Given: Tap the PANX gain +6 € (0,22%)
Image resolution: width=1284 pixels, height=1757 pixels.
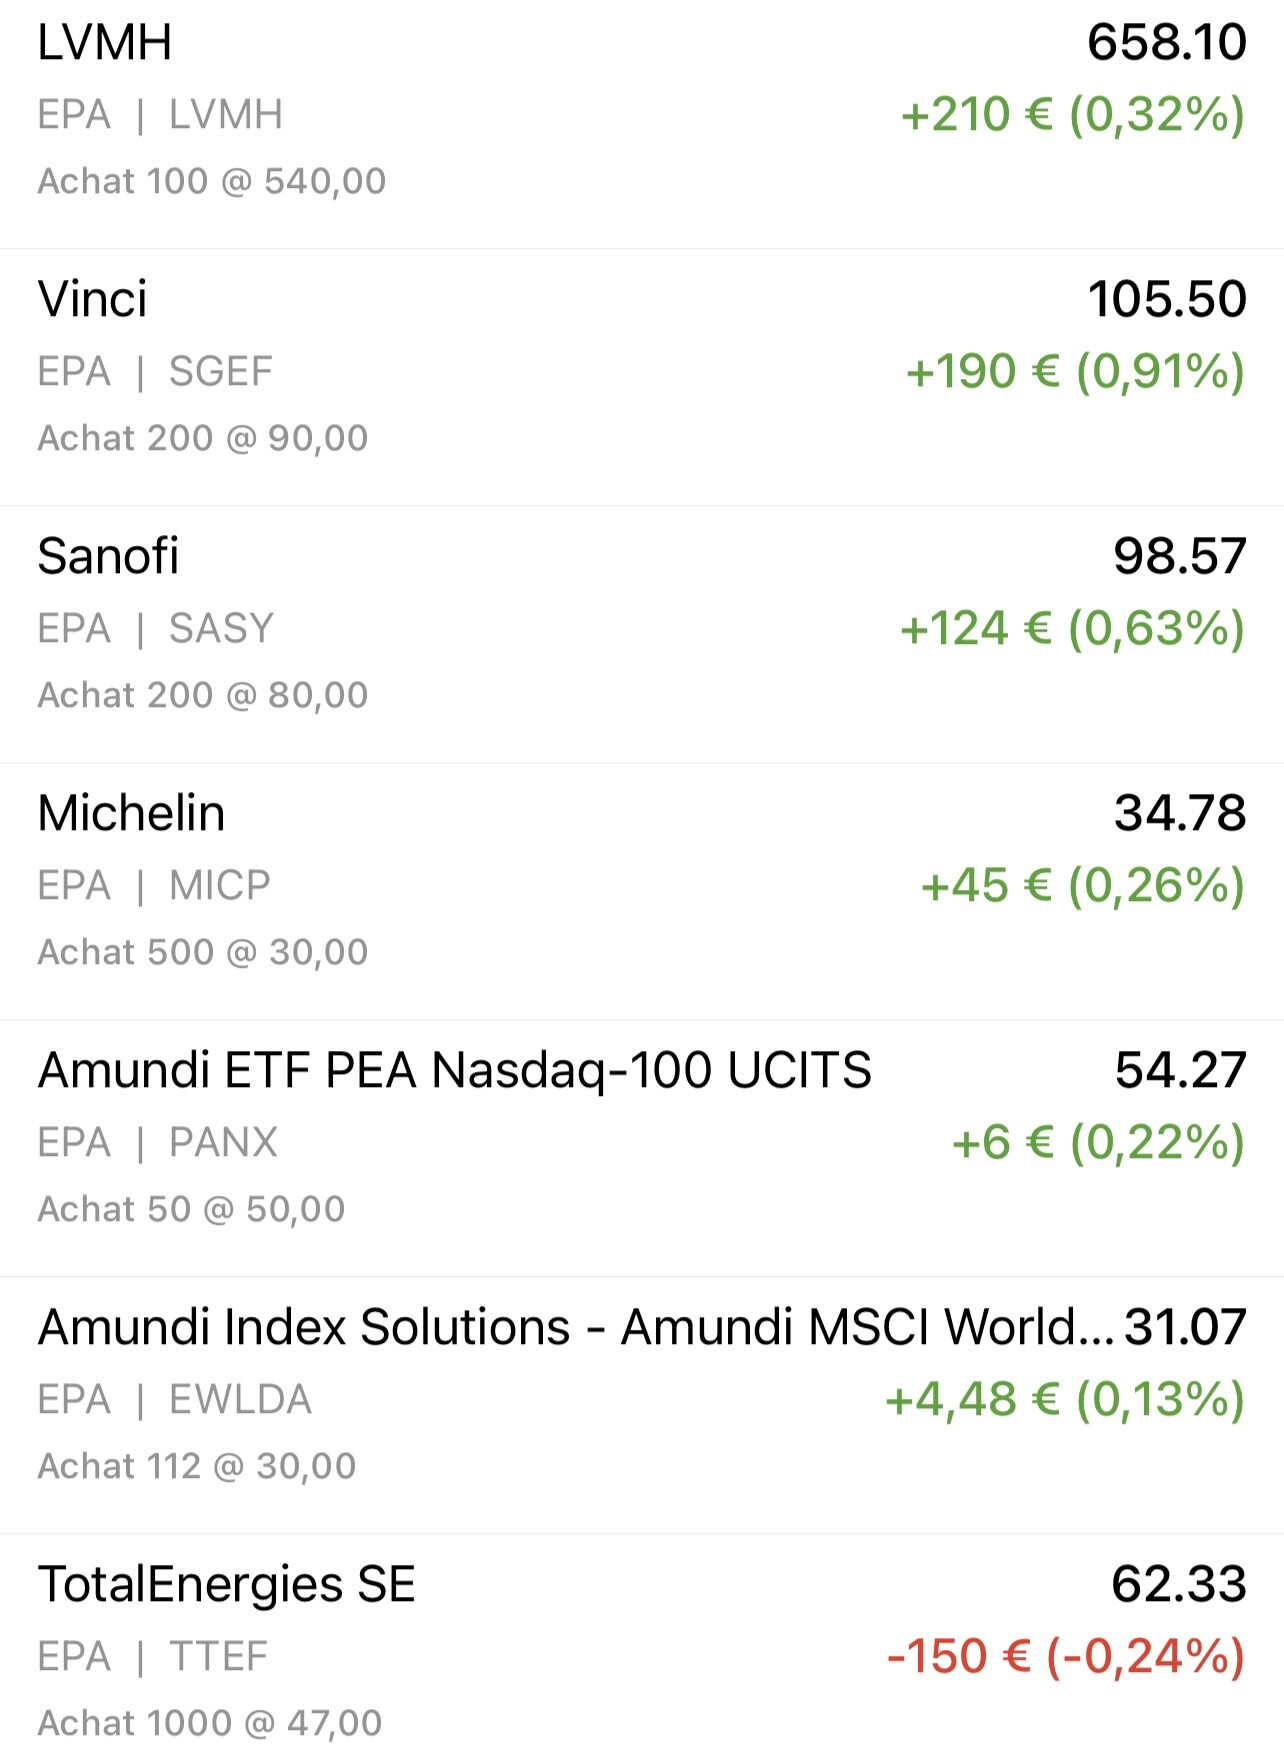Looking at the screenshot, I should pyautogui.click(x=1098, y=1143).
